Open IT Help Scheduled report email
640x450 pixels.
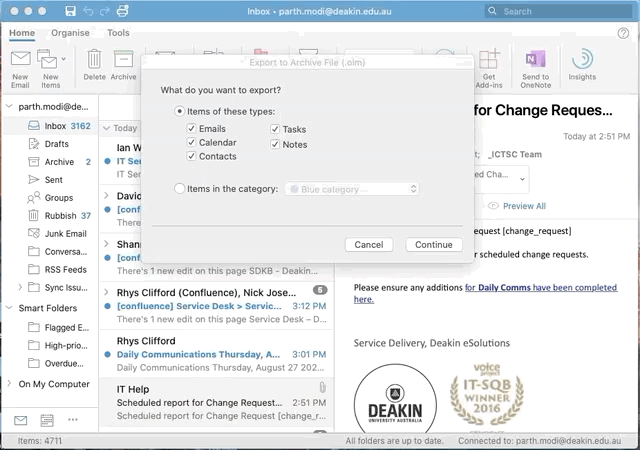click(x=217, y=402)
